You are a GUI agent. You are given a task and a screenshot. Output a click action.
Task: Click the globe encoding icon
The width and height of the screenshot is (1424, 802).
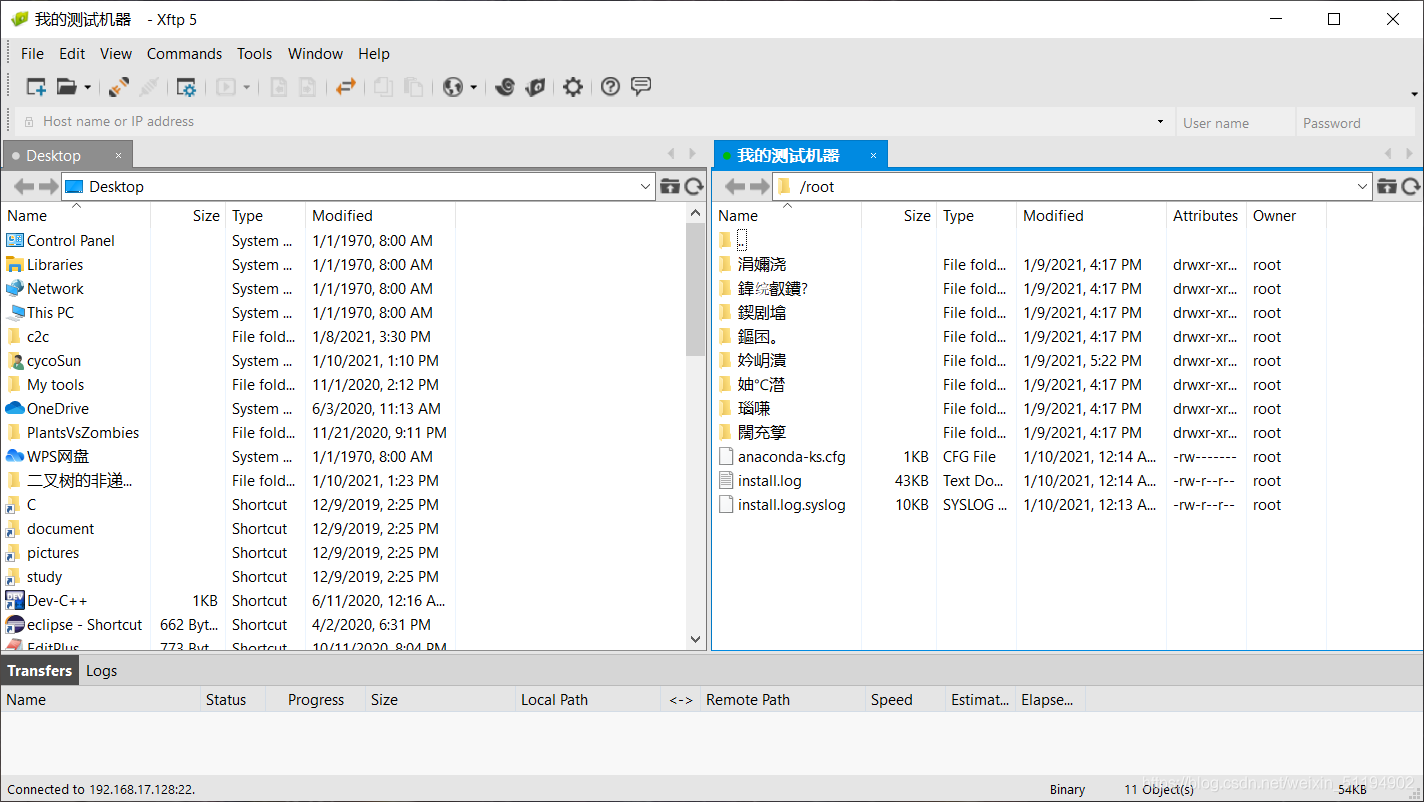[453, 87]
